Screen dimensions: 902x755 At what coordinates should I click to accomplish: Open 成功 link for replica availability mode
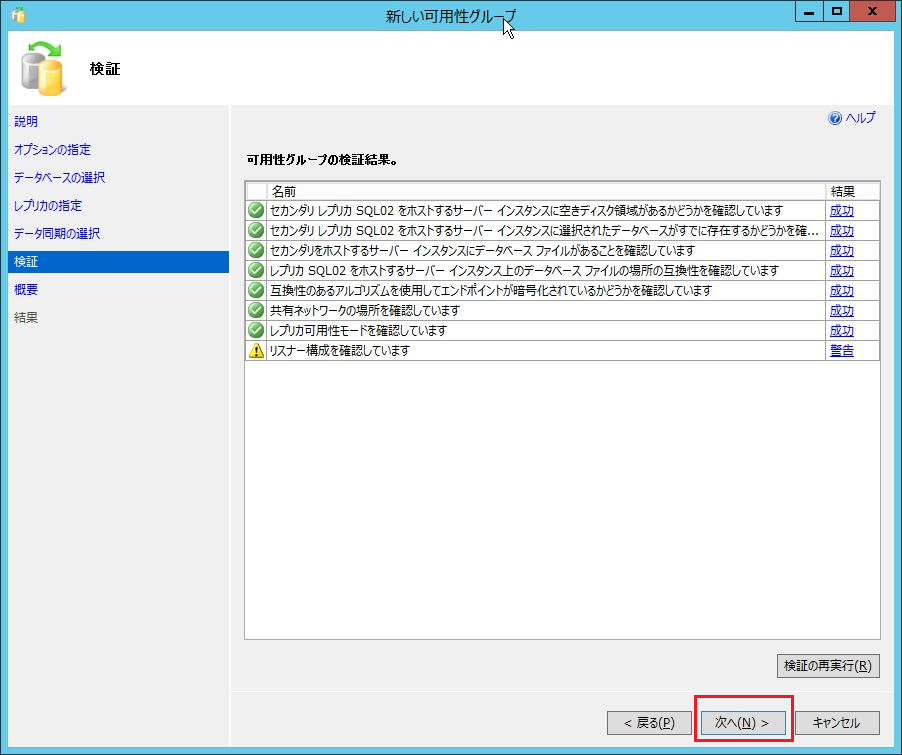(841, 331)
